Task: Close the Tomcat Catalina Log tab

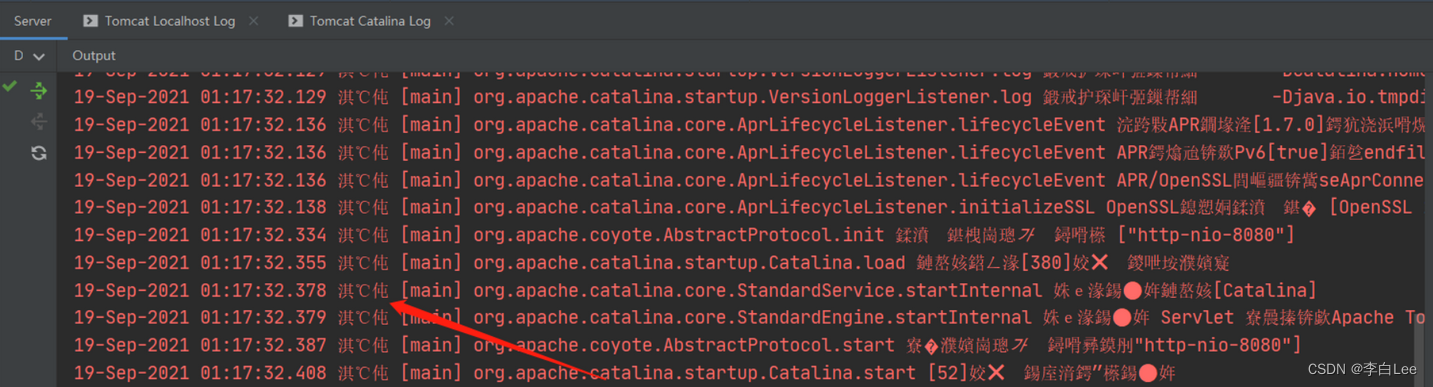Action: click(x=448, y=20)
